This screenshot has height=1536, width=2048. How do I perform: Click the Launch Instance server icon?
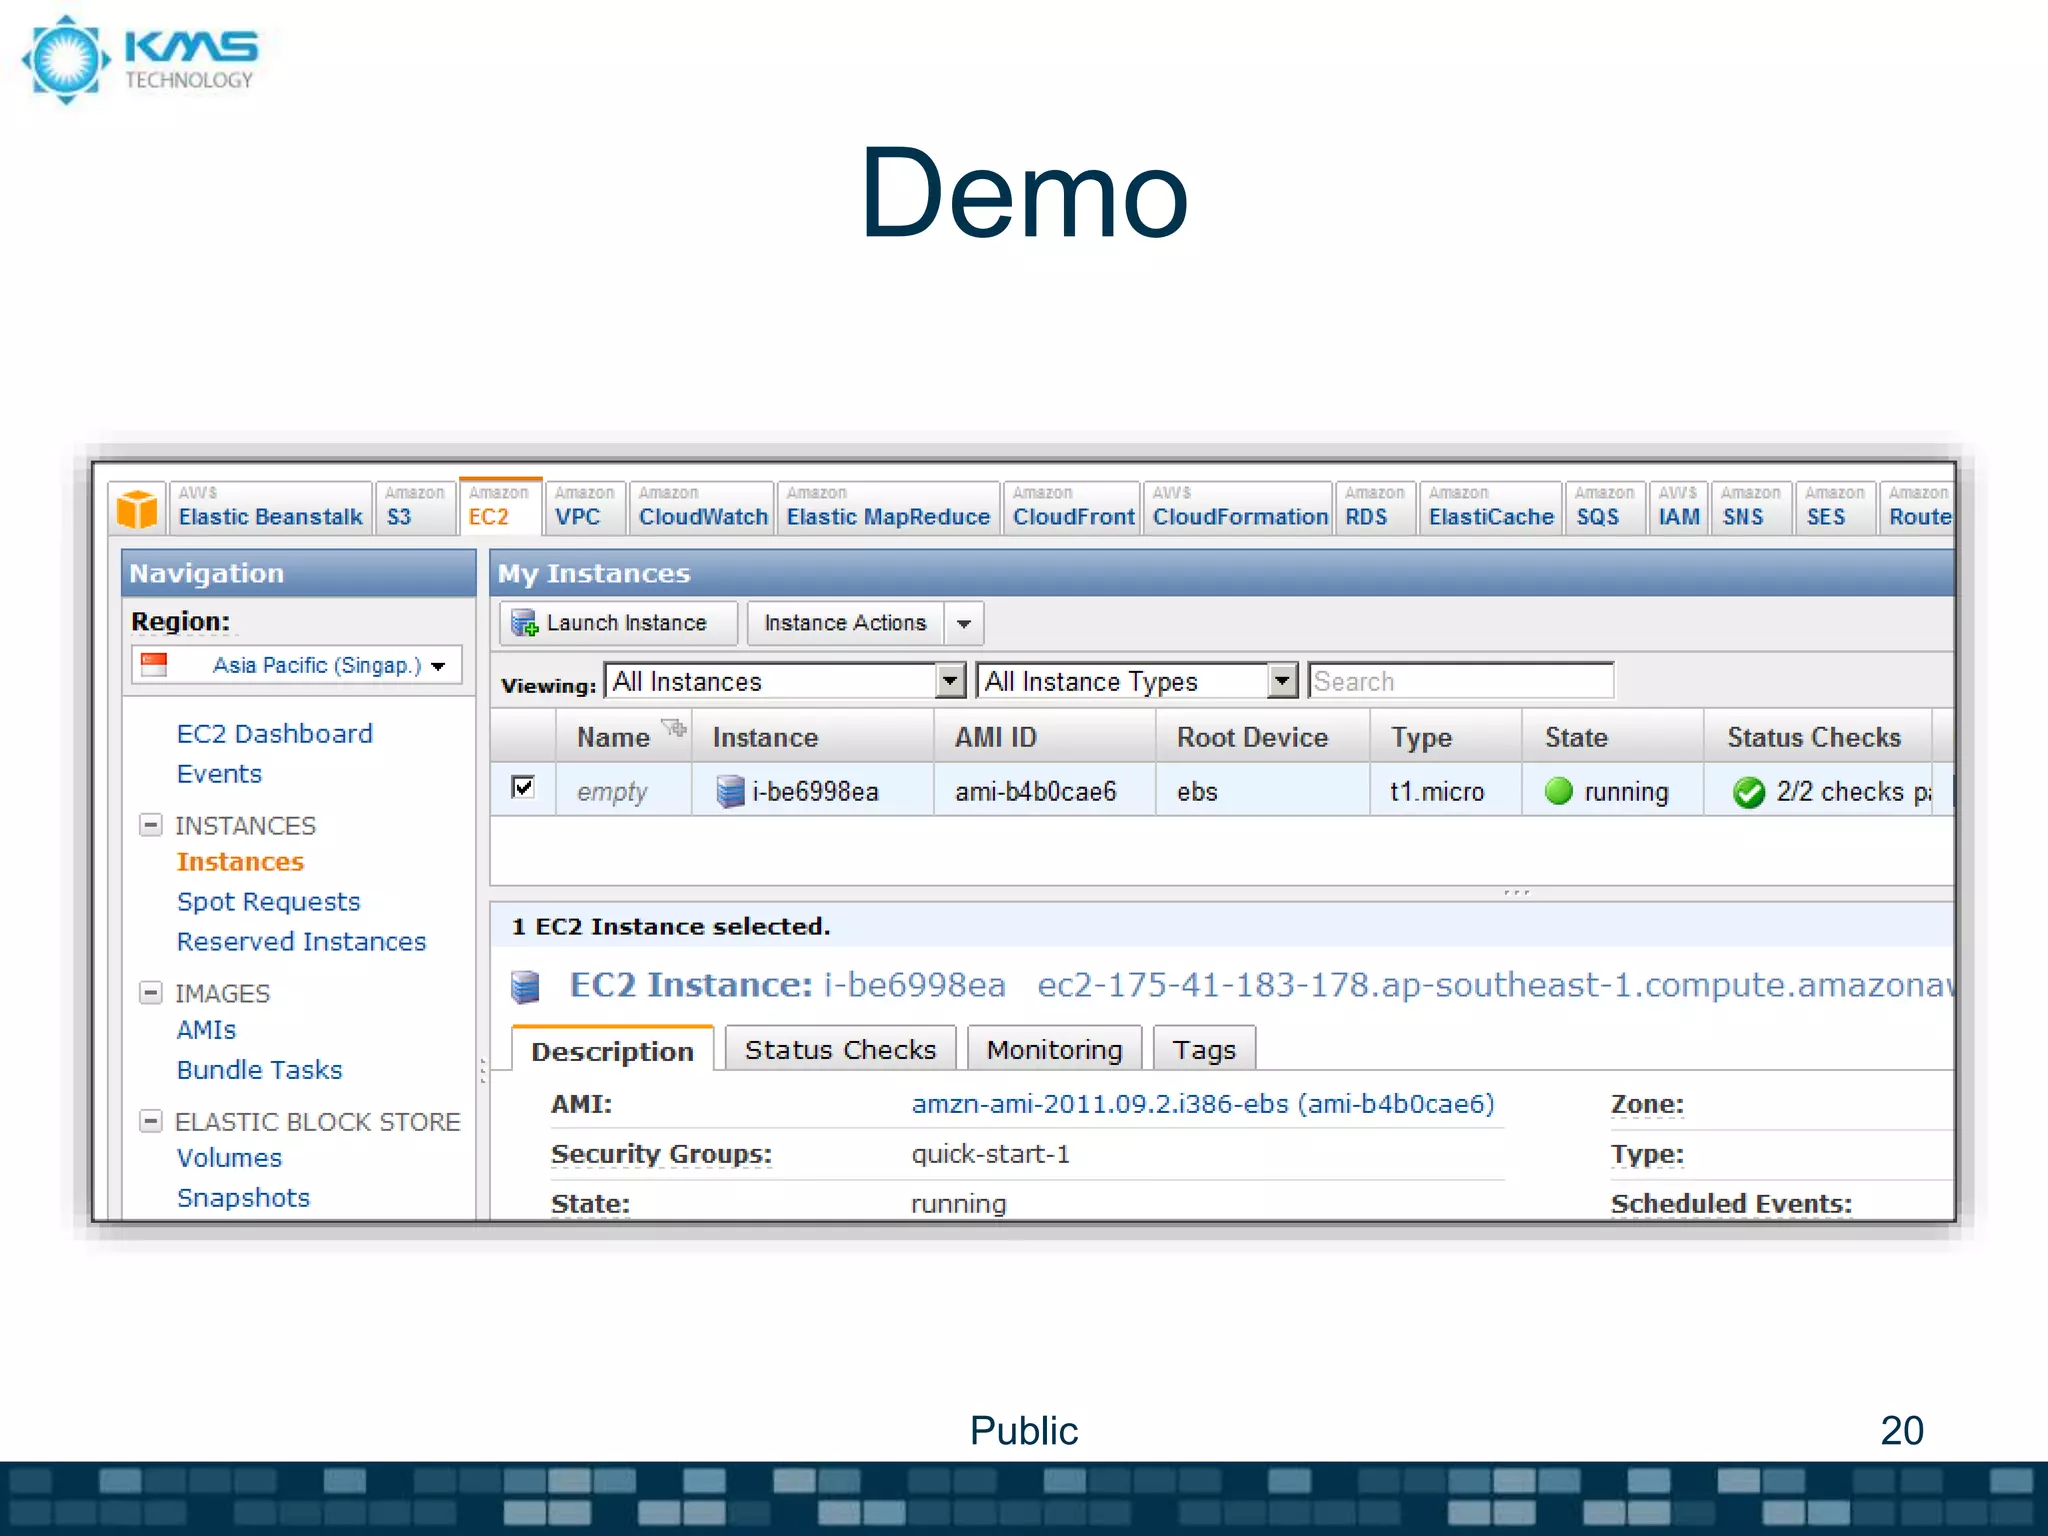coord(524,623)
